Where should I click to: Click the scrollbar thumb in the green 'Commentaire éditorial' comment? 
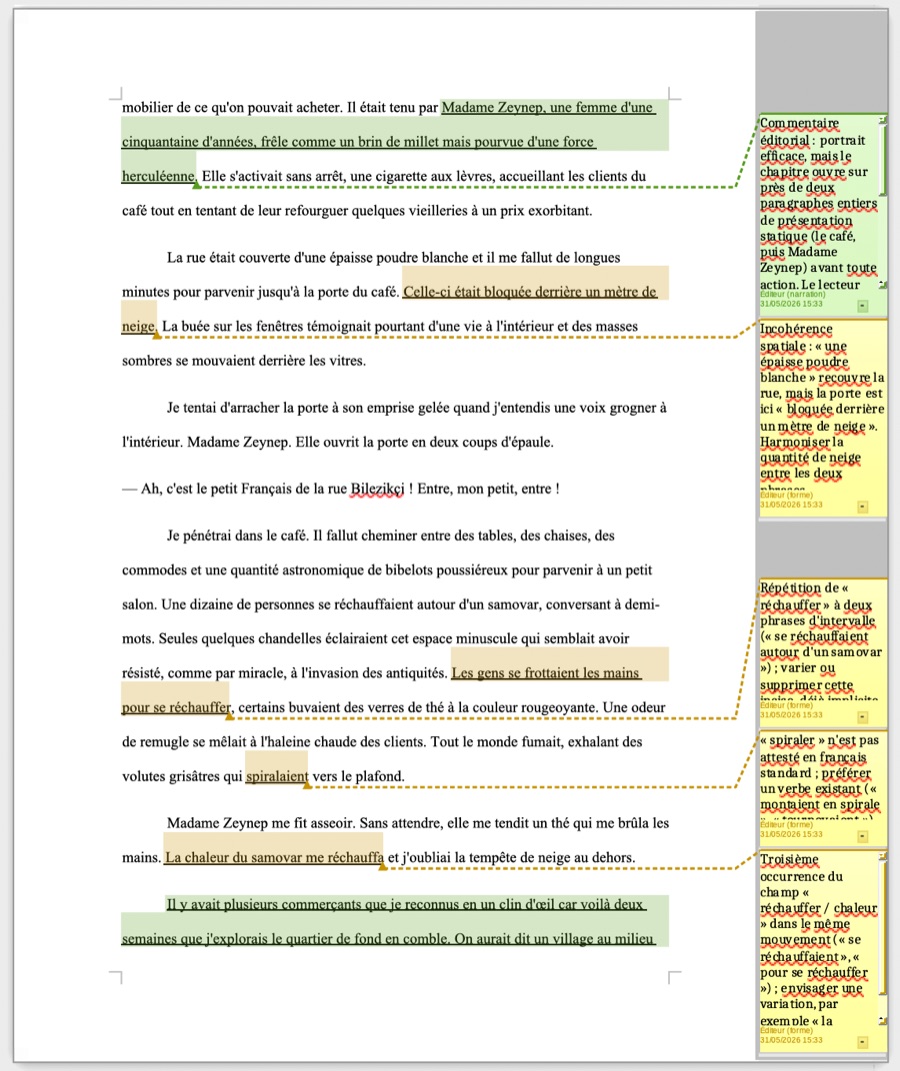[883, 162]
